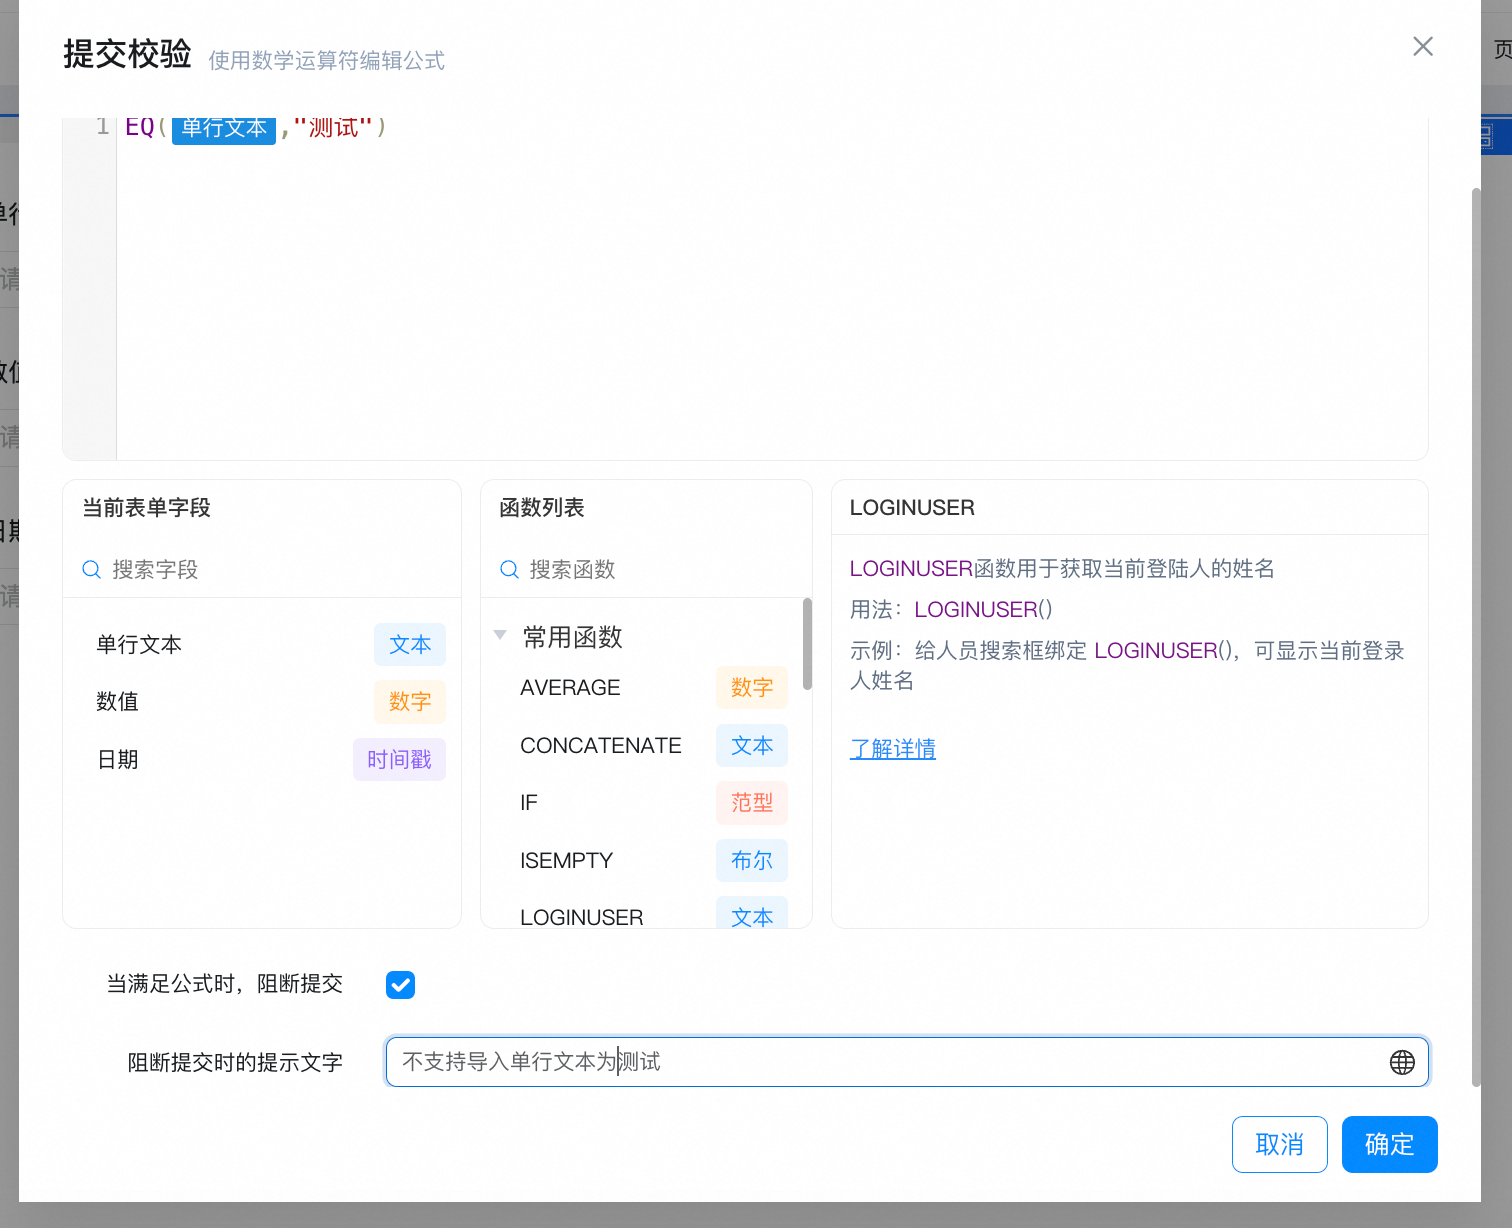The image size is (1512, 1228).
Task: Click the search icon in 搜索函数
Action: tap(509, 569)
